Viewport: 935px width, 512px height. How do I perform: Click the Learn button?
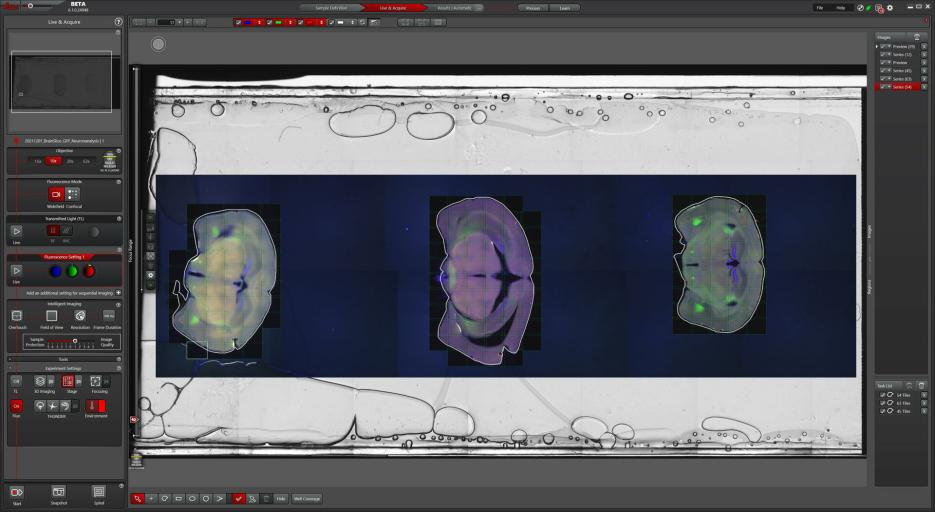tap(564, 8)
